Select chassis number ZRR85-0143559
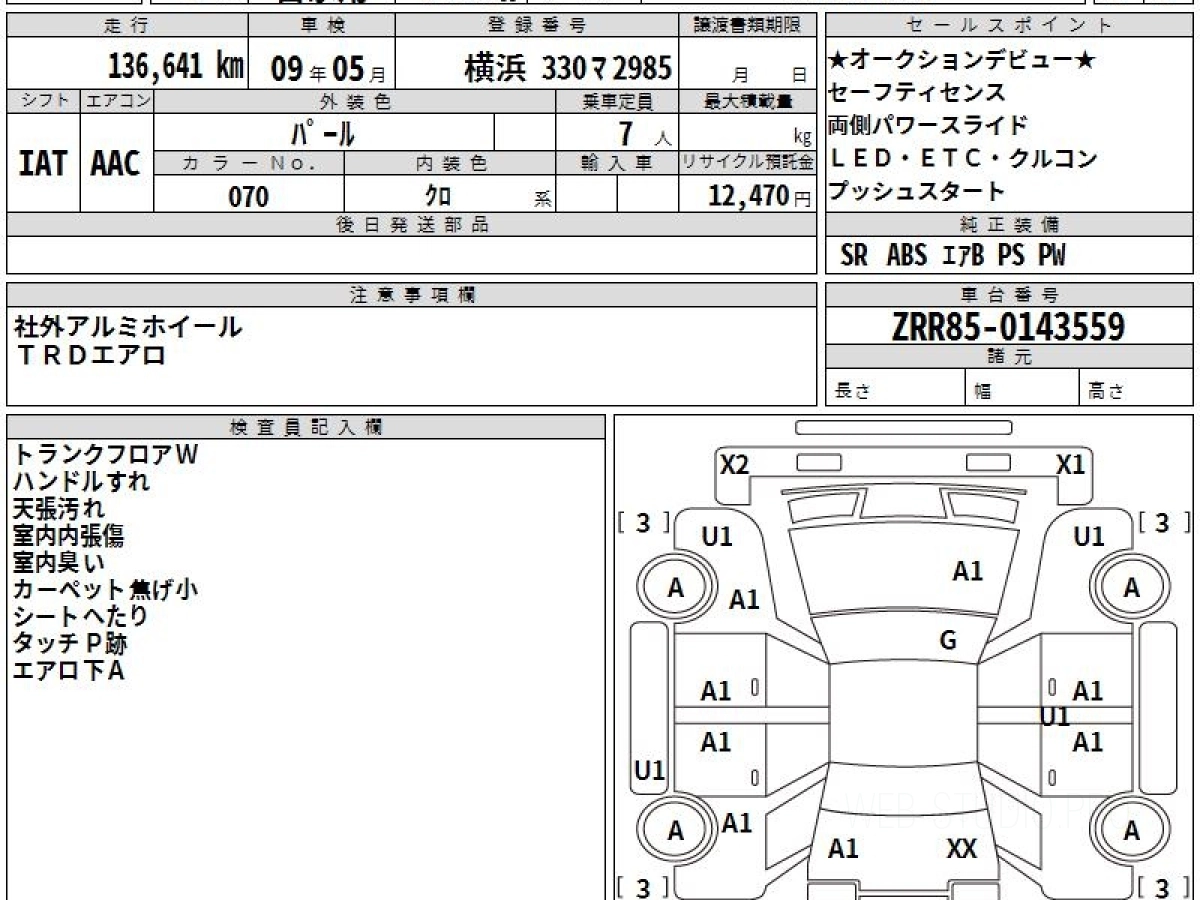1200x900 pixels. [x=1008, y=326]
